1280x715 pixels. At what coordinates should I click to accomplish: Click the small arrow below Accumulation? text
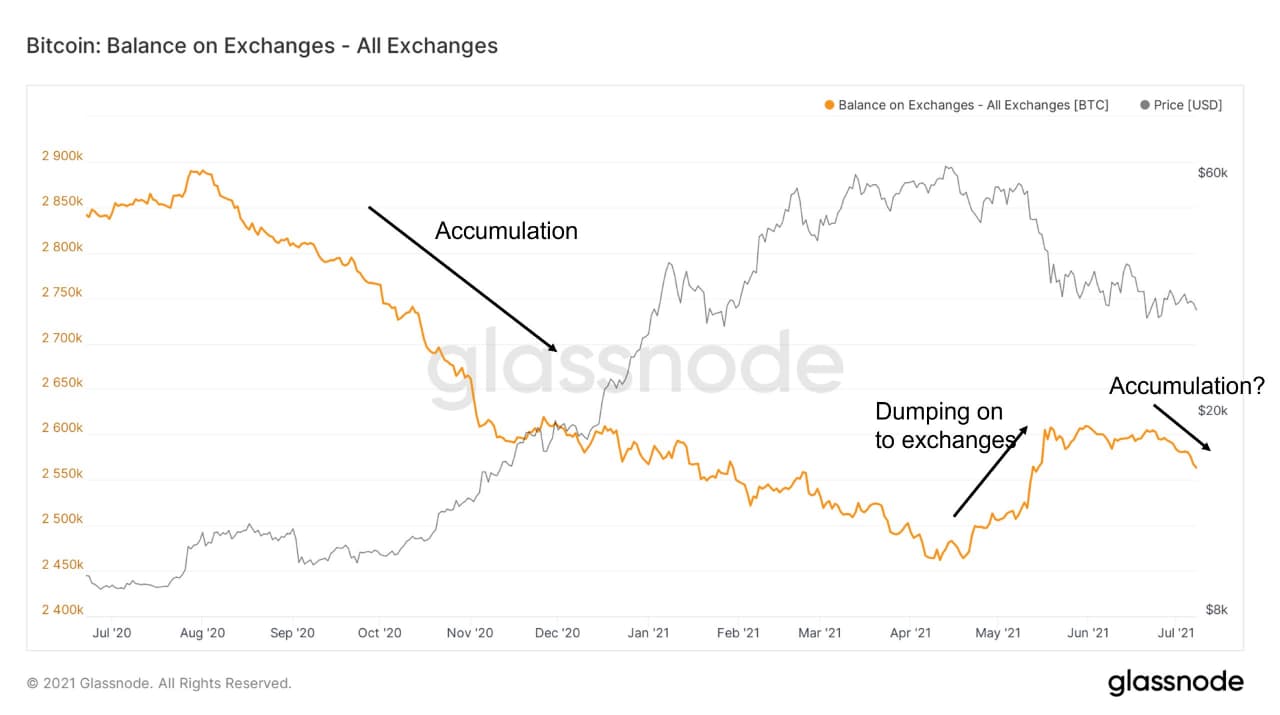pyautogui.click(x=1182, y=427)
